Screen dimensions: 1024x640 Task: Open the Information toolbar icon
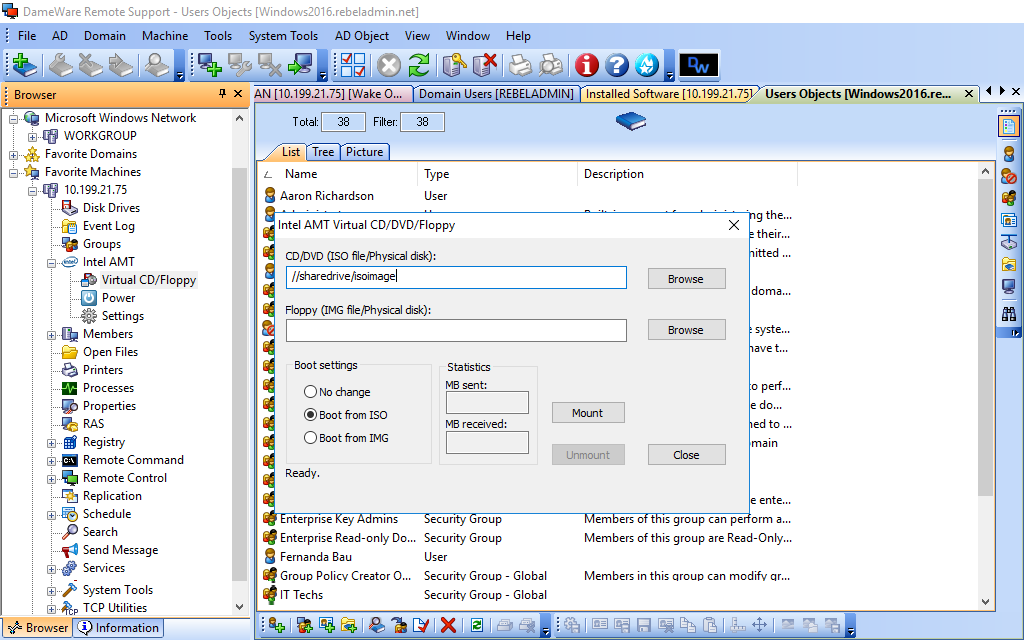coord(586,65)
